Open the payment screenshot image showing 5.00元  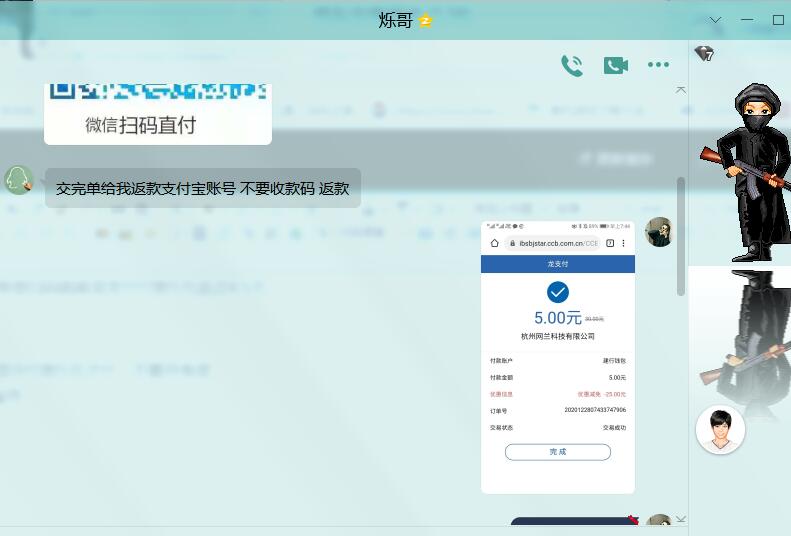click(558, 357)
